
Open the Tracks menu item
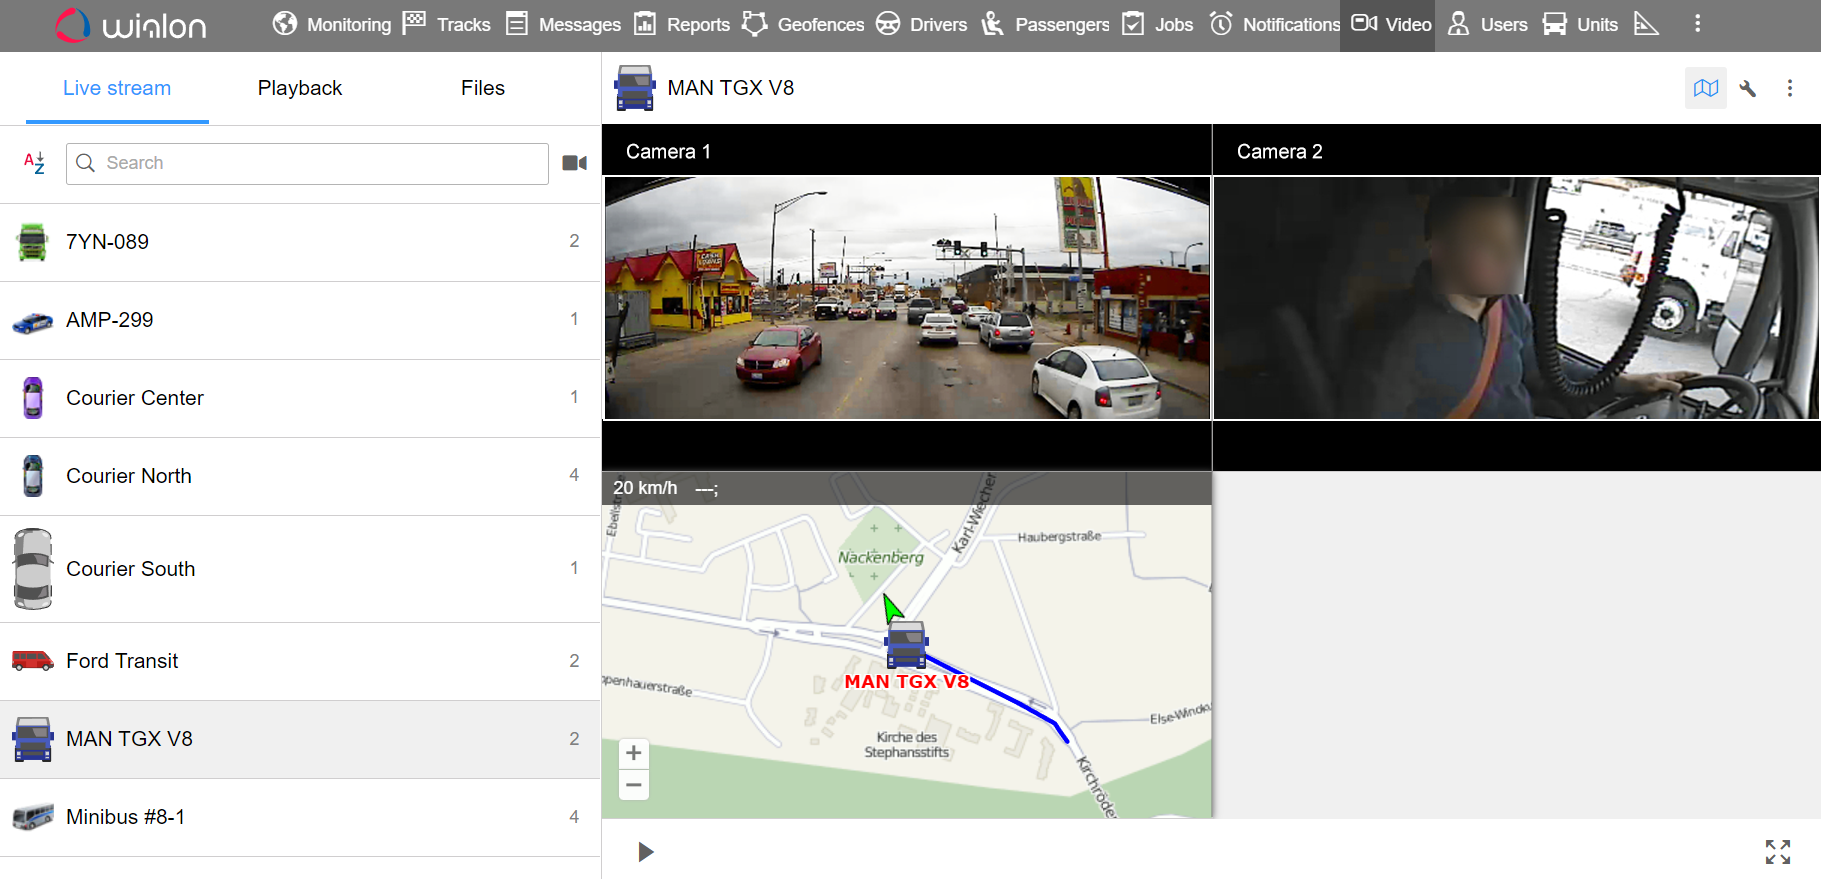446,24
